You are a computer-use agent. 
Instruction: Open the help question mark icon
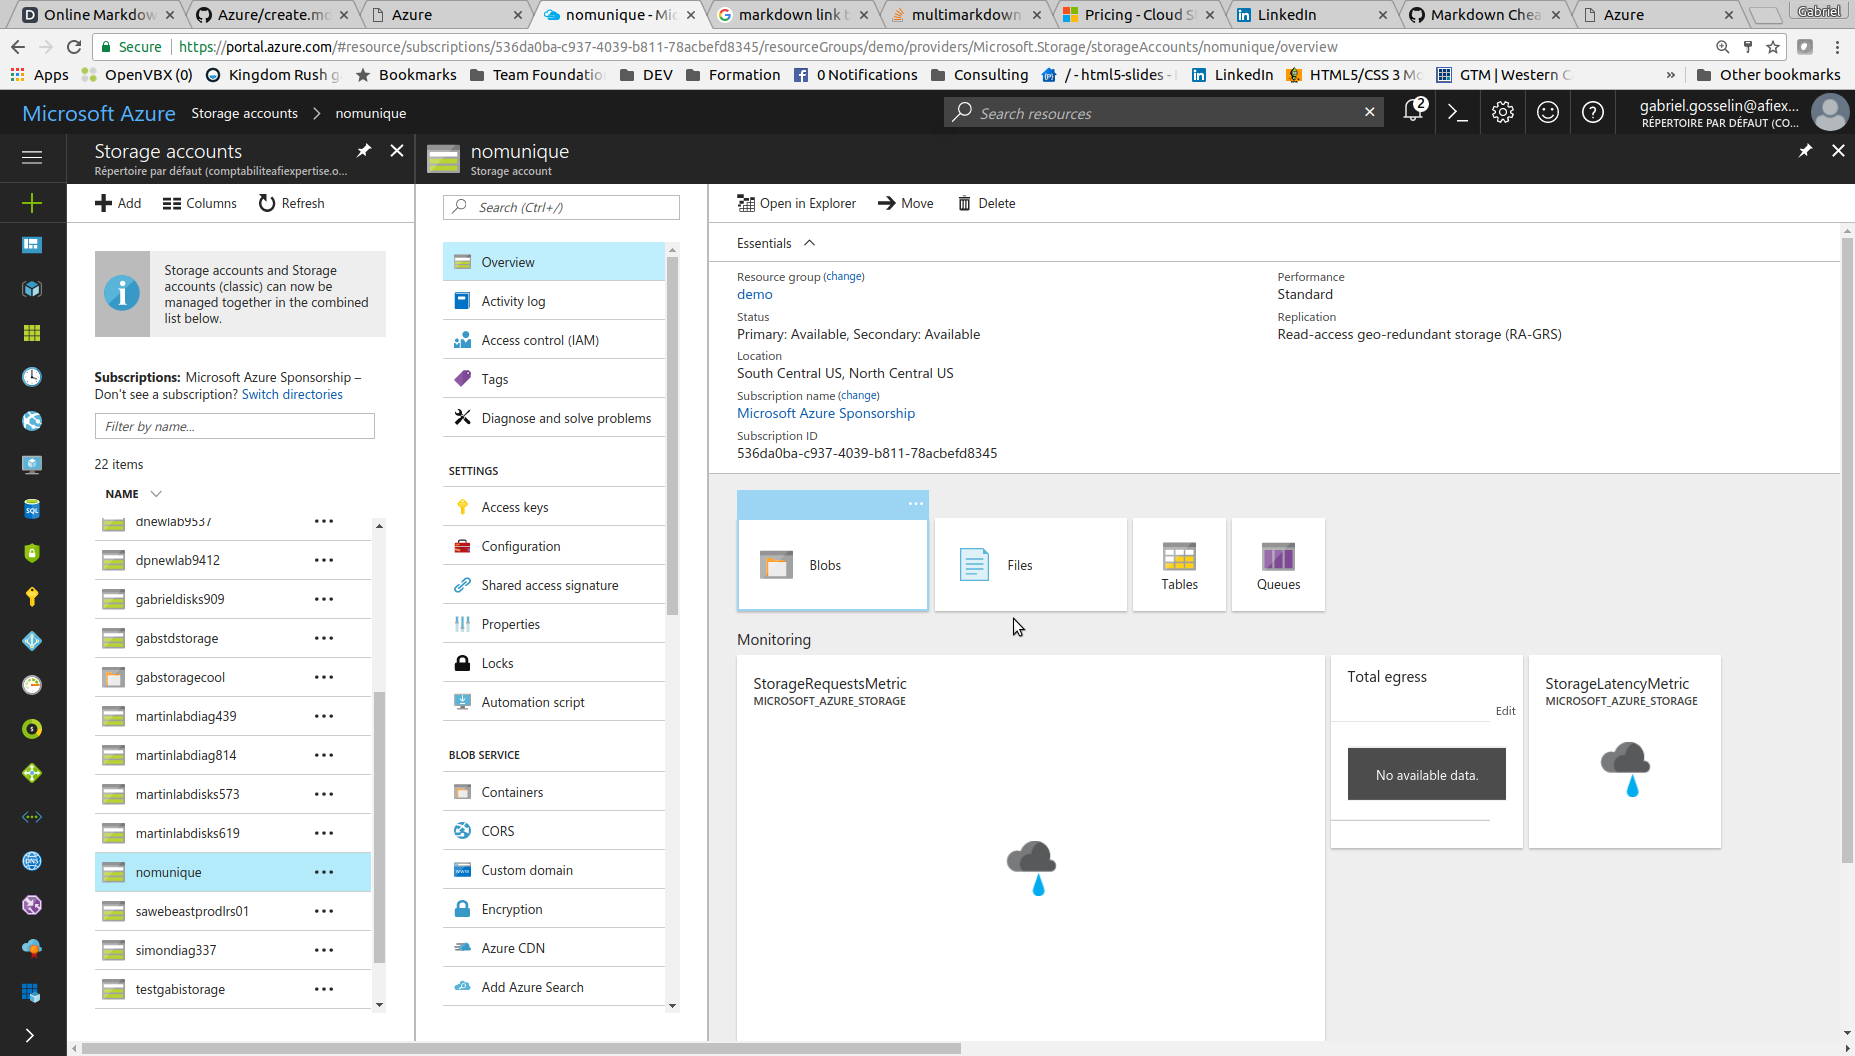click(1593, 113)
